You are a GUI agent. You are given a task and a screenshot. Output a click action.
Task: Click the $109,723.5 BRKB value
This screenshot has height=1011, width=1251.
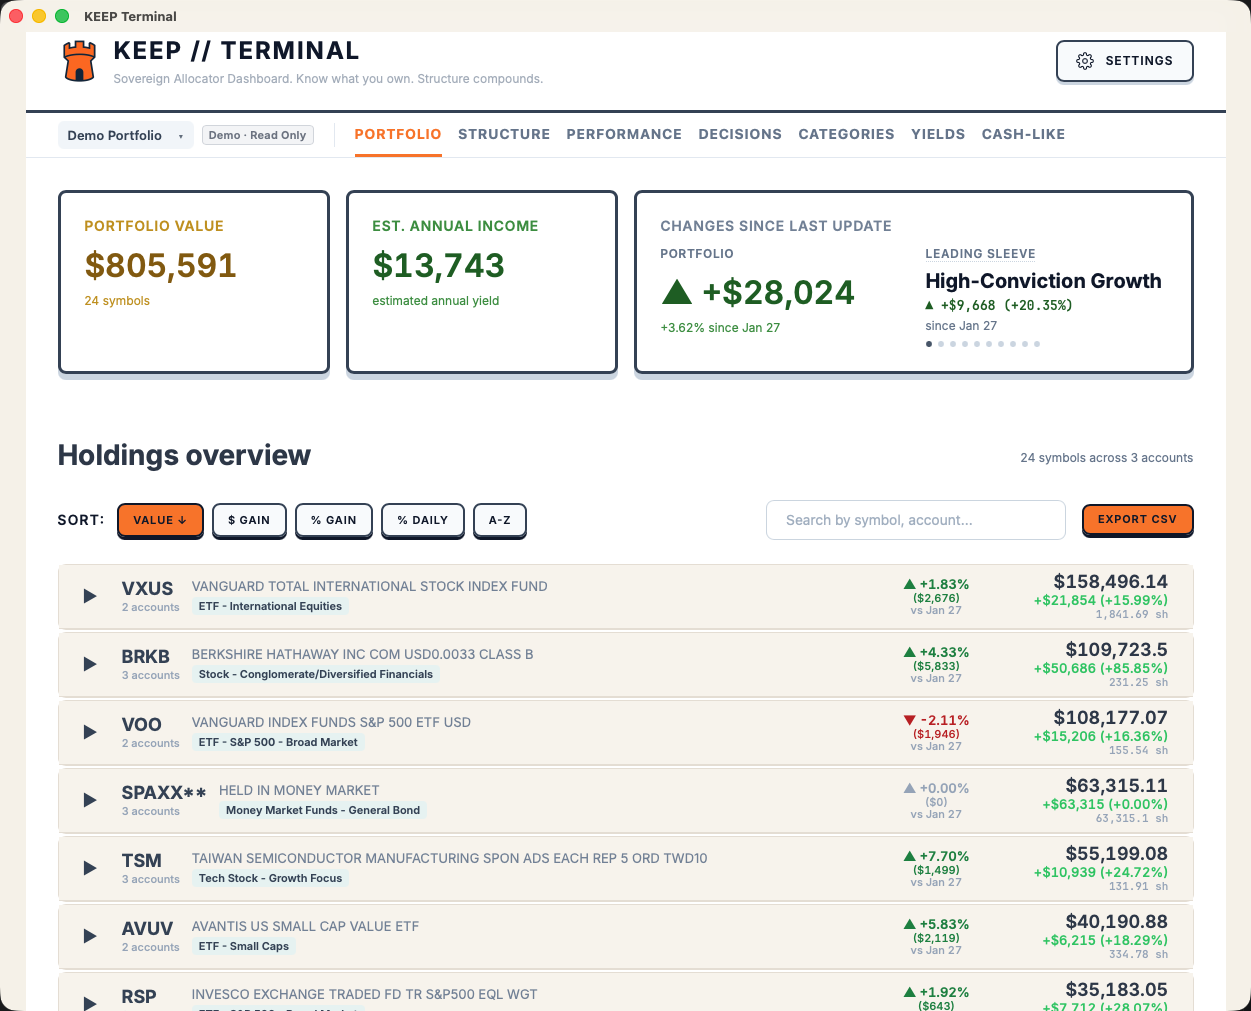tap(1117, 649)
